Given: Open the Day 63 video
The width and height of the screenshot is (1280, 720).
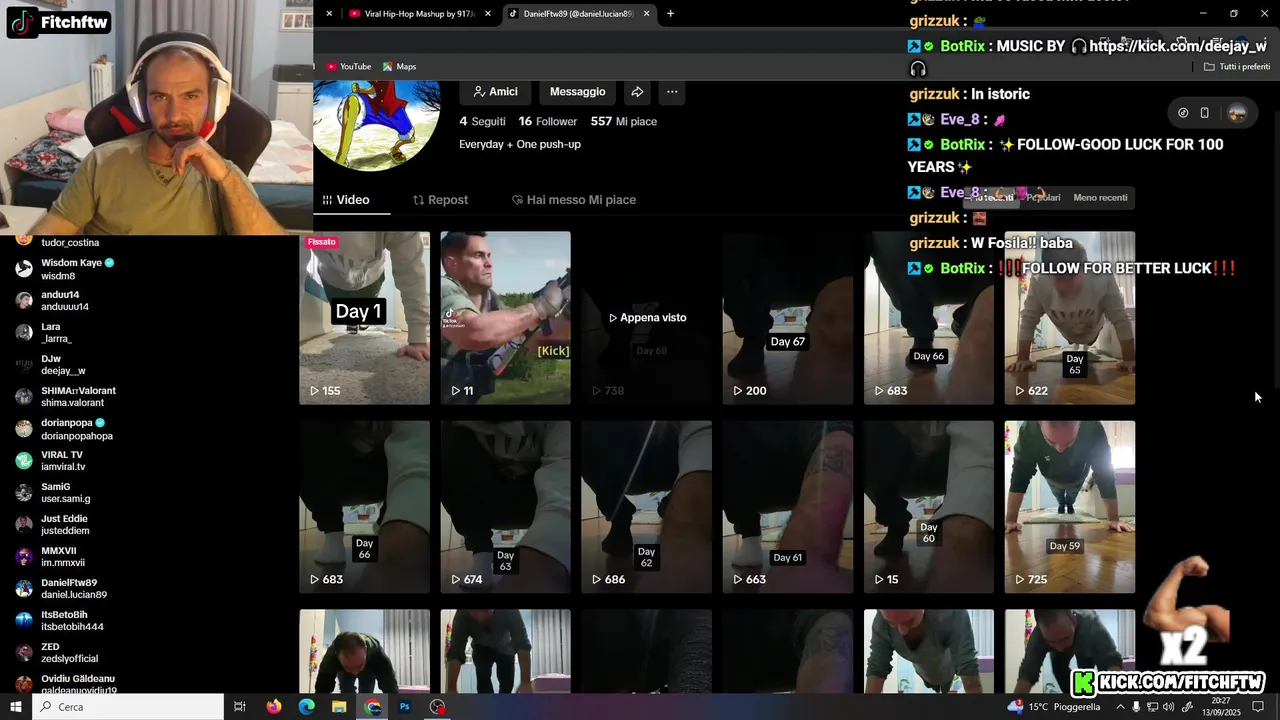Looking at the screenshot, I should [x=506, y=507].
